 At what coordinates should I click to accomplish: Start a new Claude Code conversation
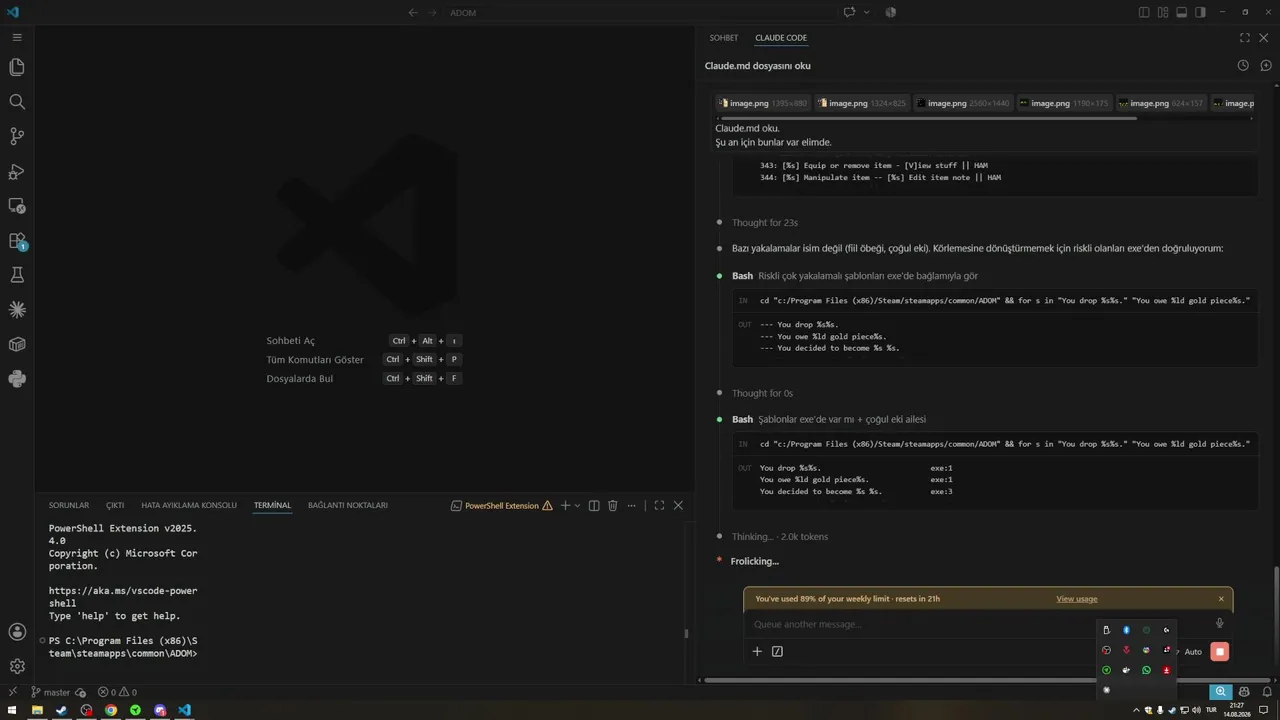pyautogui.click(x=1265, y=65)
